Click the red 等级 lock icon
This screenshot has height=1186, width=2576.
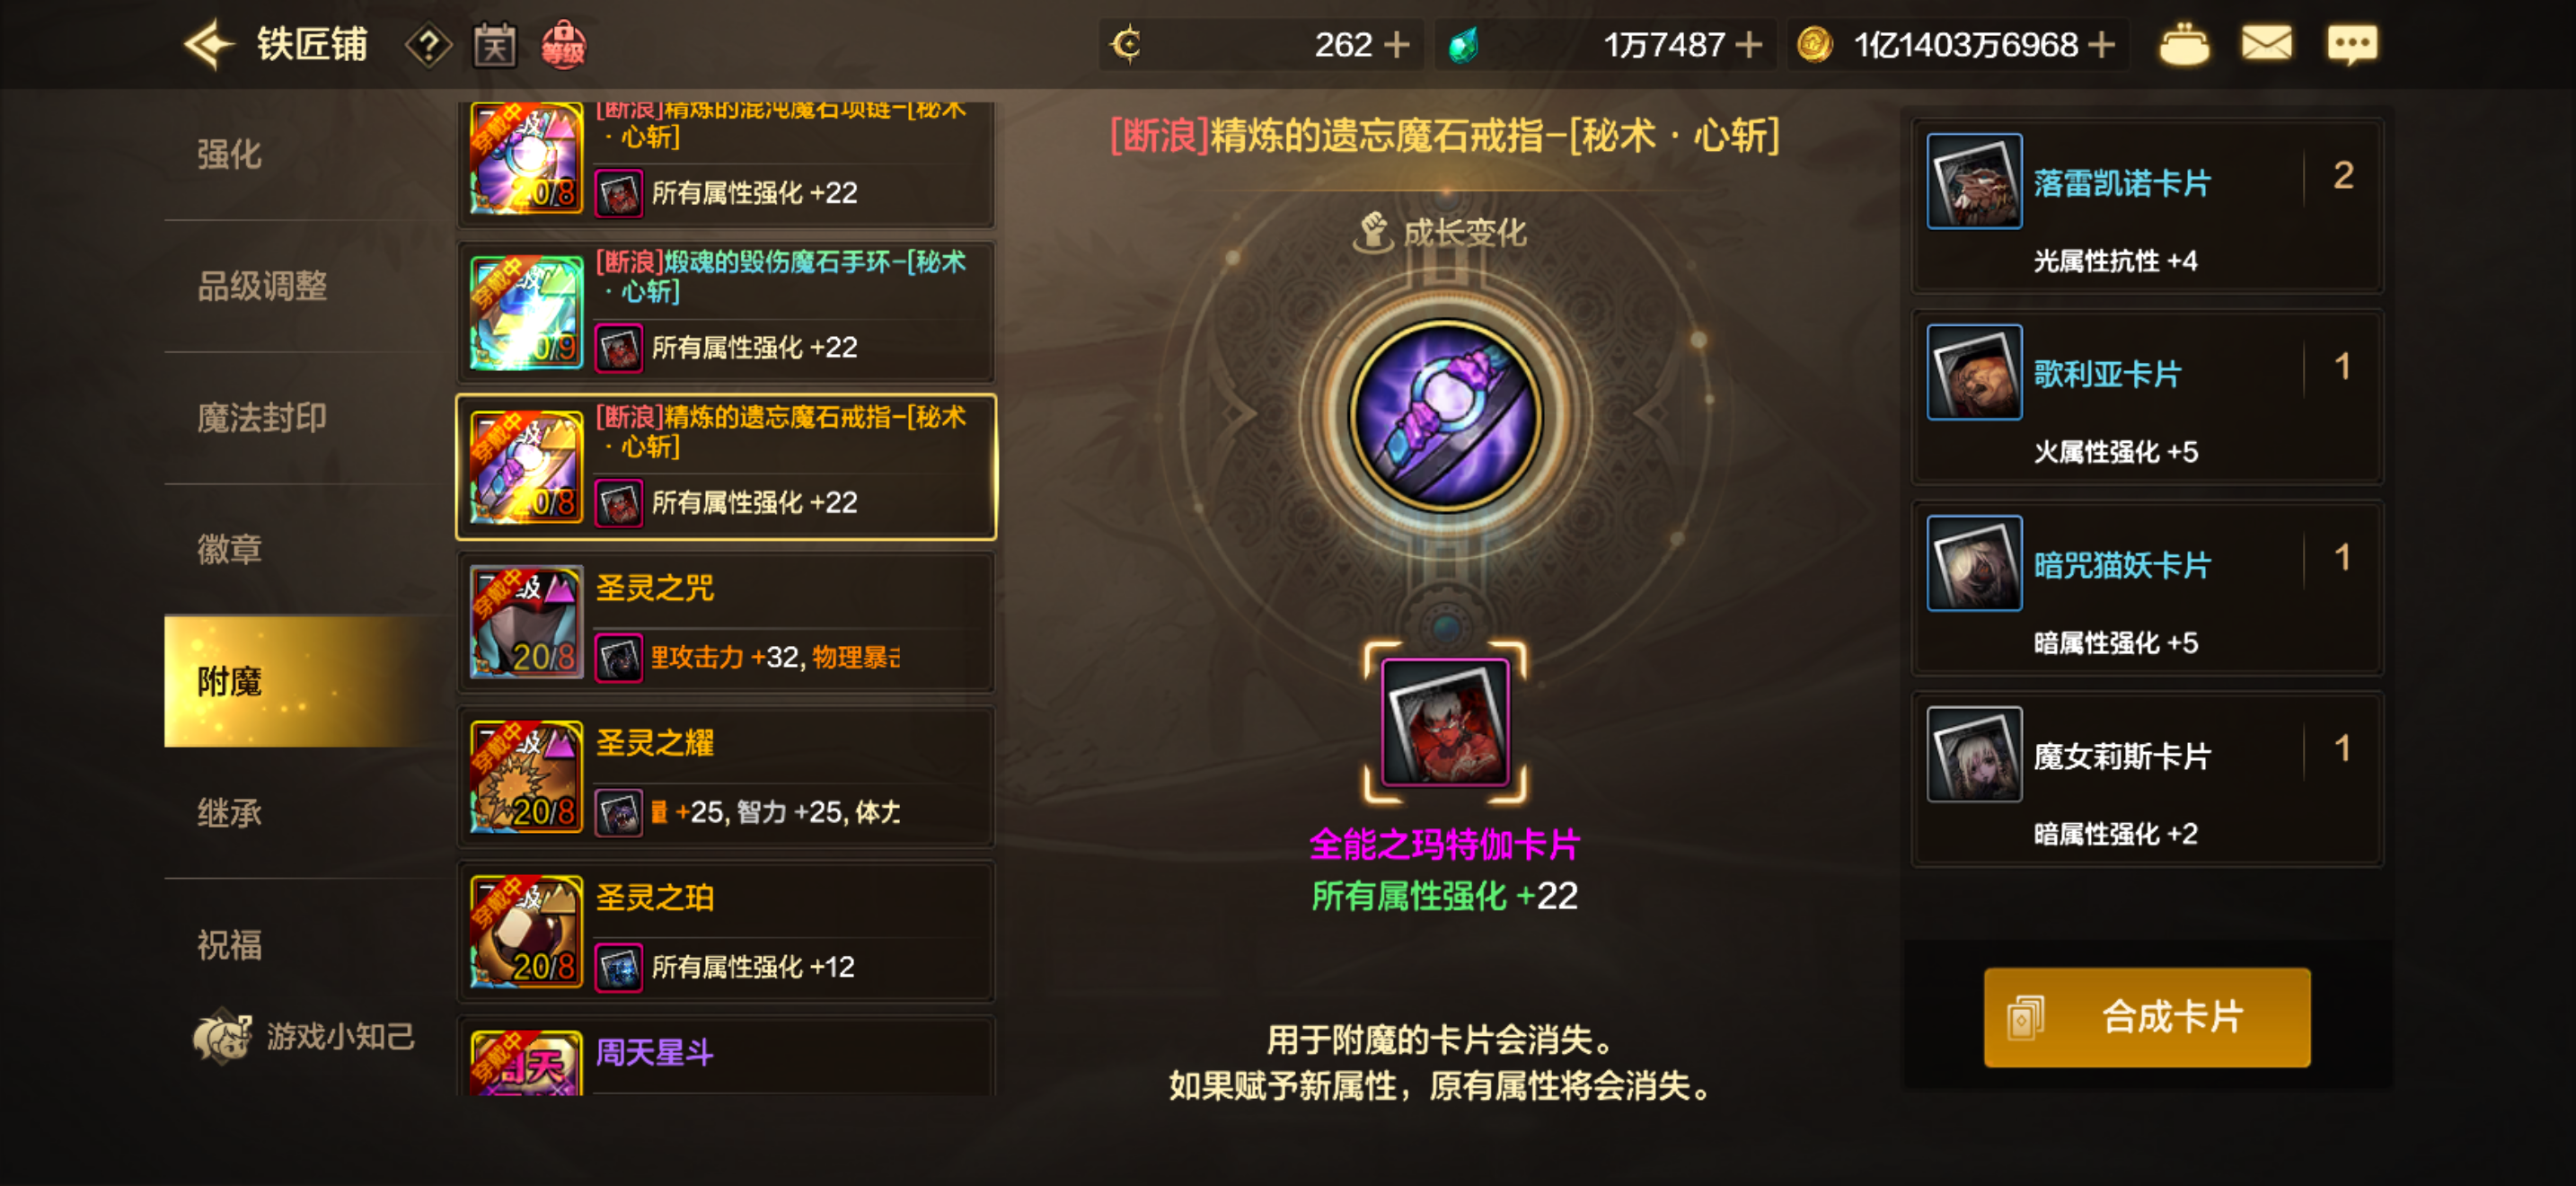pos(563,45)
